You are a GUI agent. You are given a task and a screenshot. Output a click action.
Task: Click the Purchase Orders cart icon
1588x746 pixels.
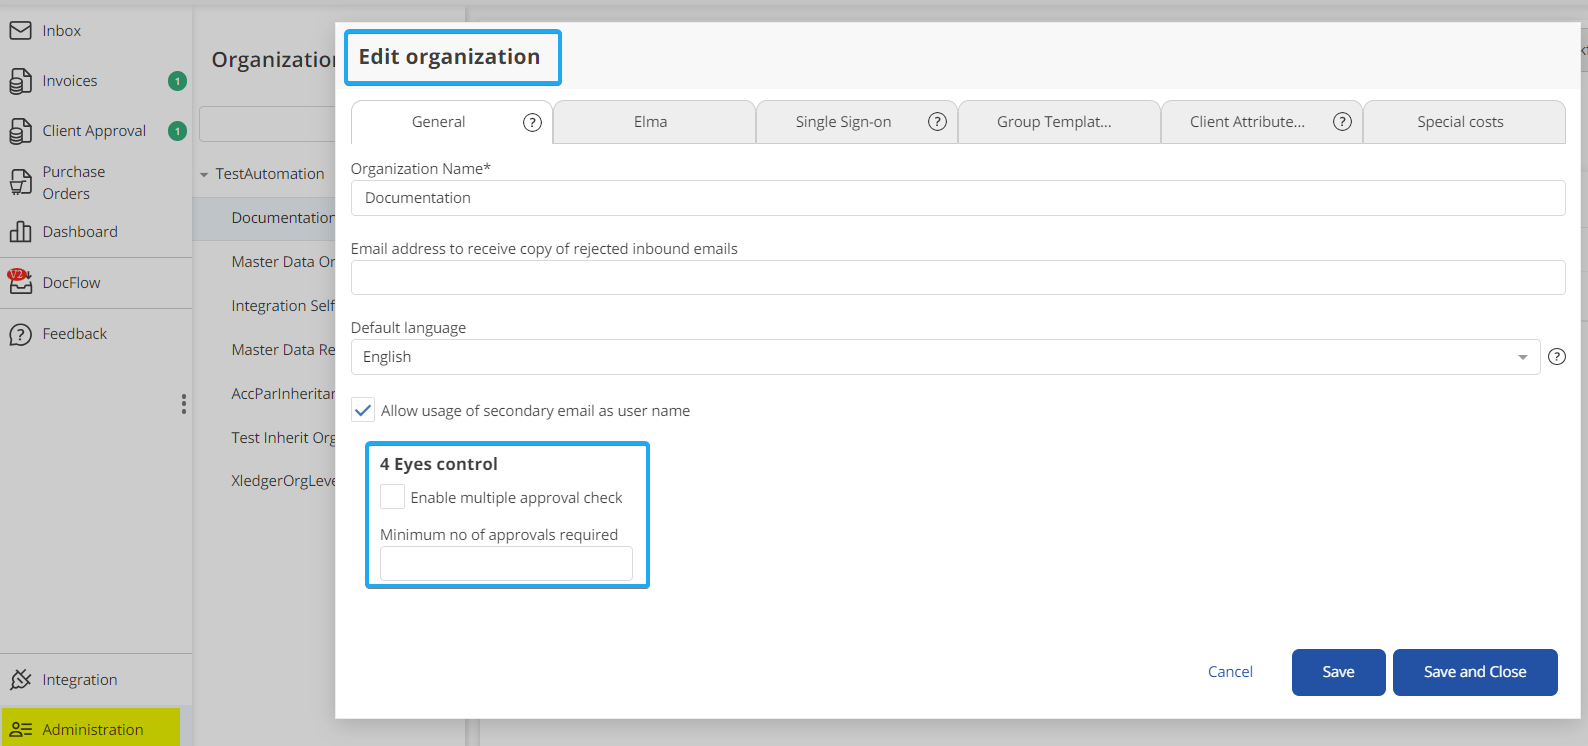(x=20, y=182)
